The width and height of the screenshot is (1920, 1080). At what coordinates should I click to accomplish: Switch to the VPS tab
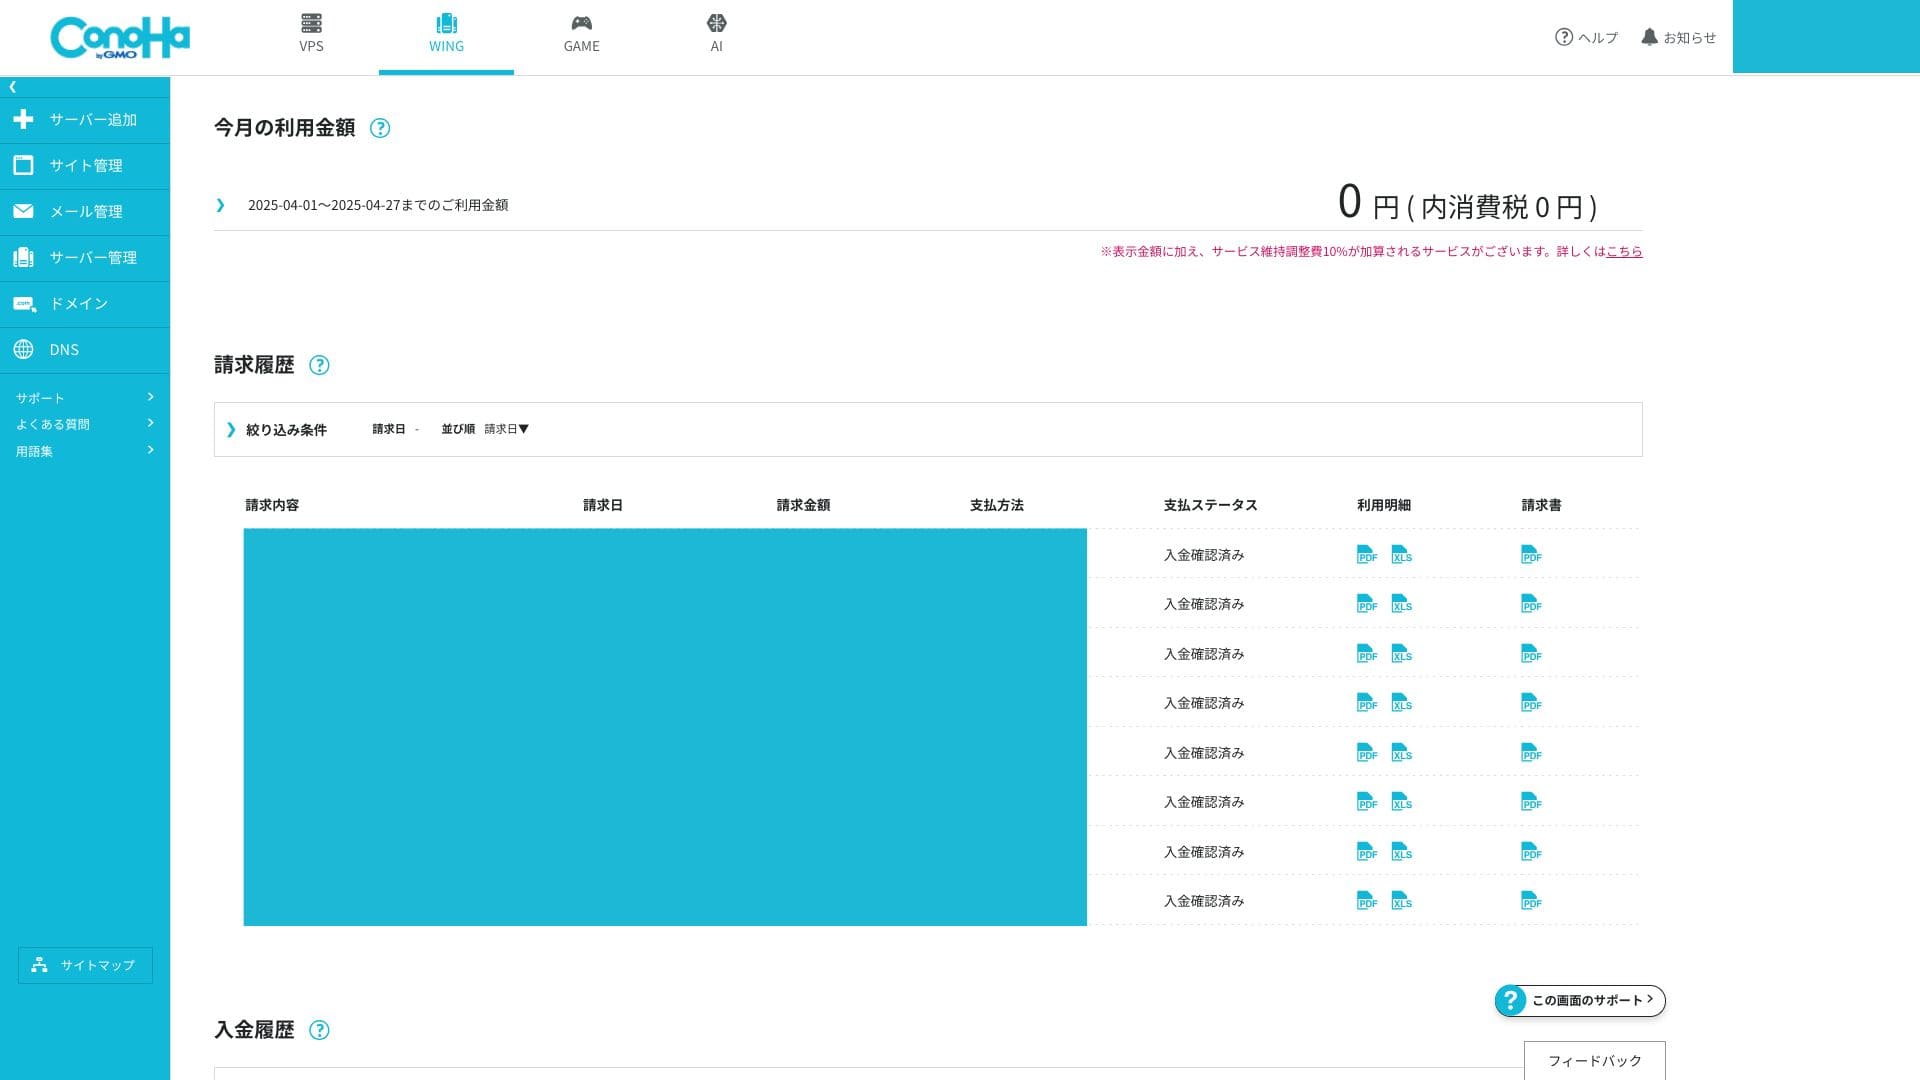pyautogui.click(x=311, y=34)
